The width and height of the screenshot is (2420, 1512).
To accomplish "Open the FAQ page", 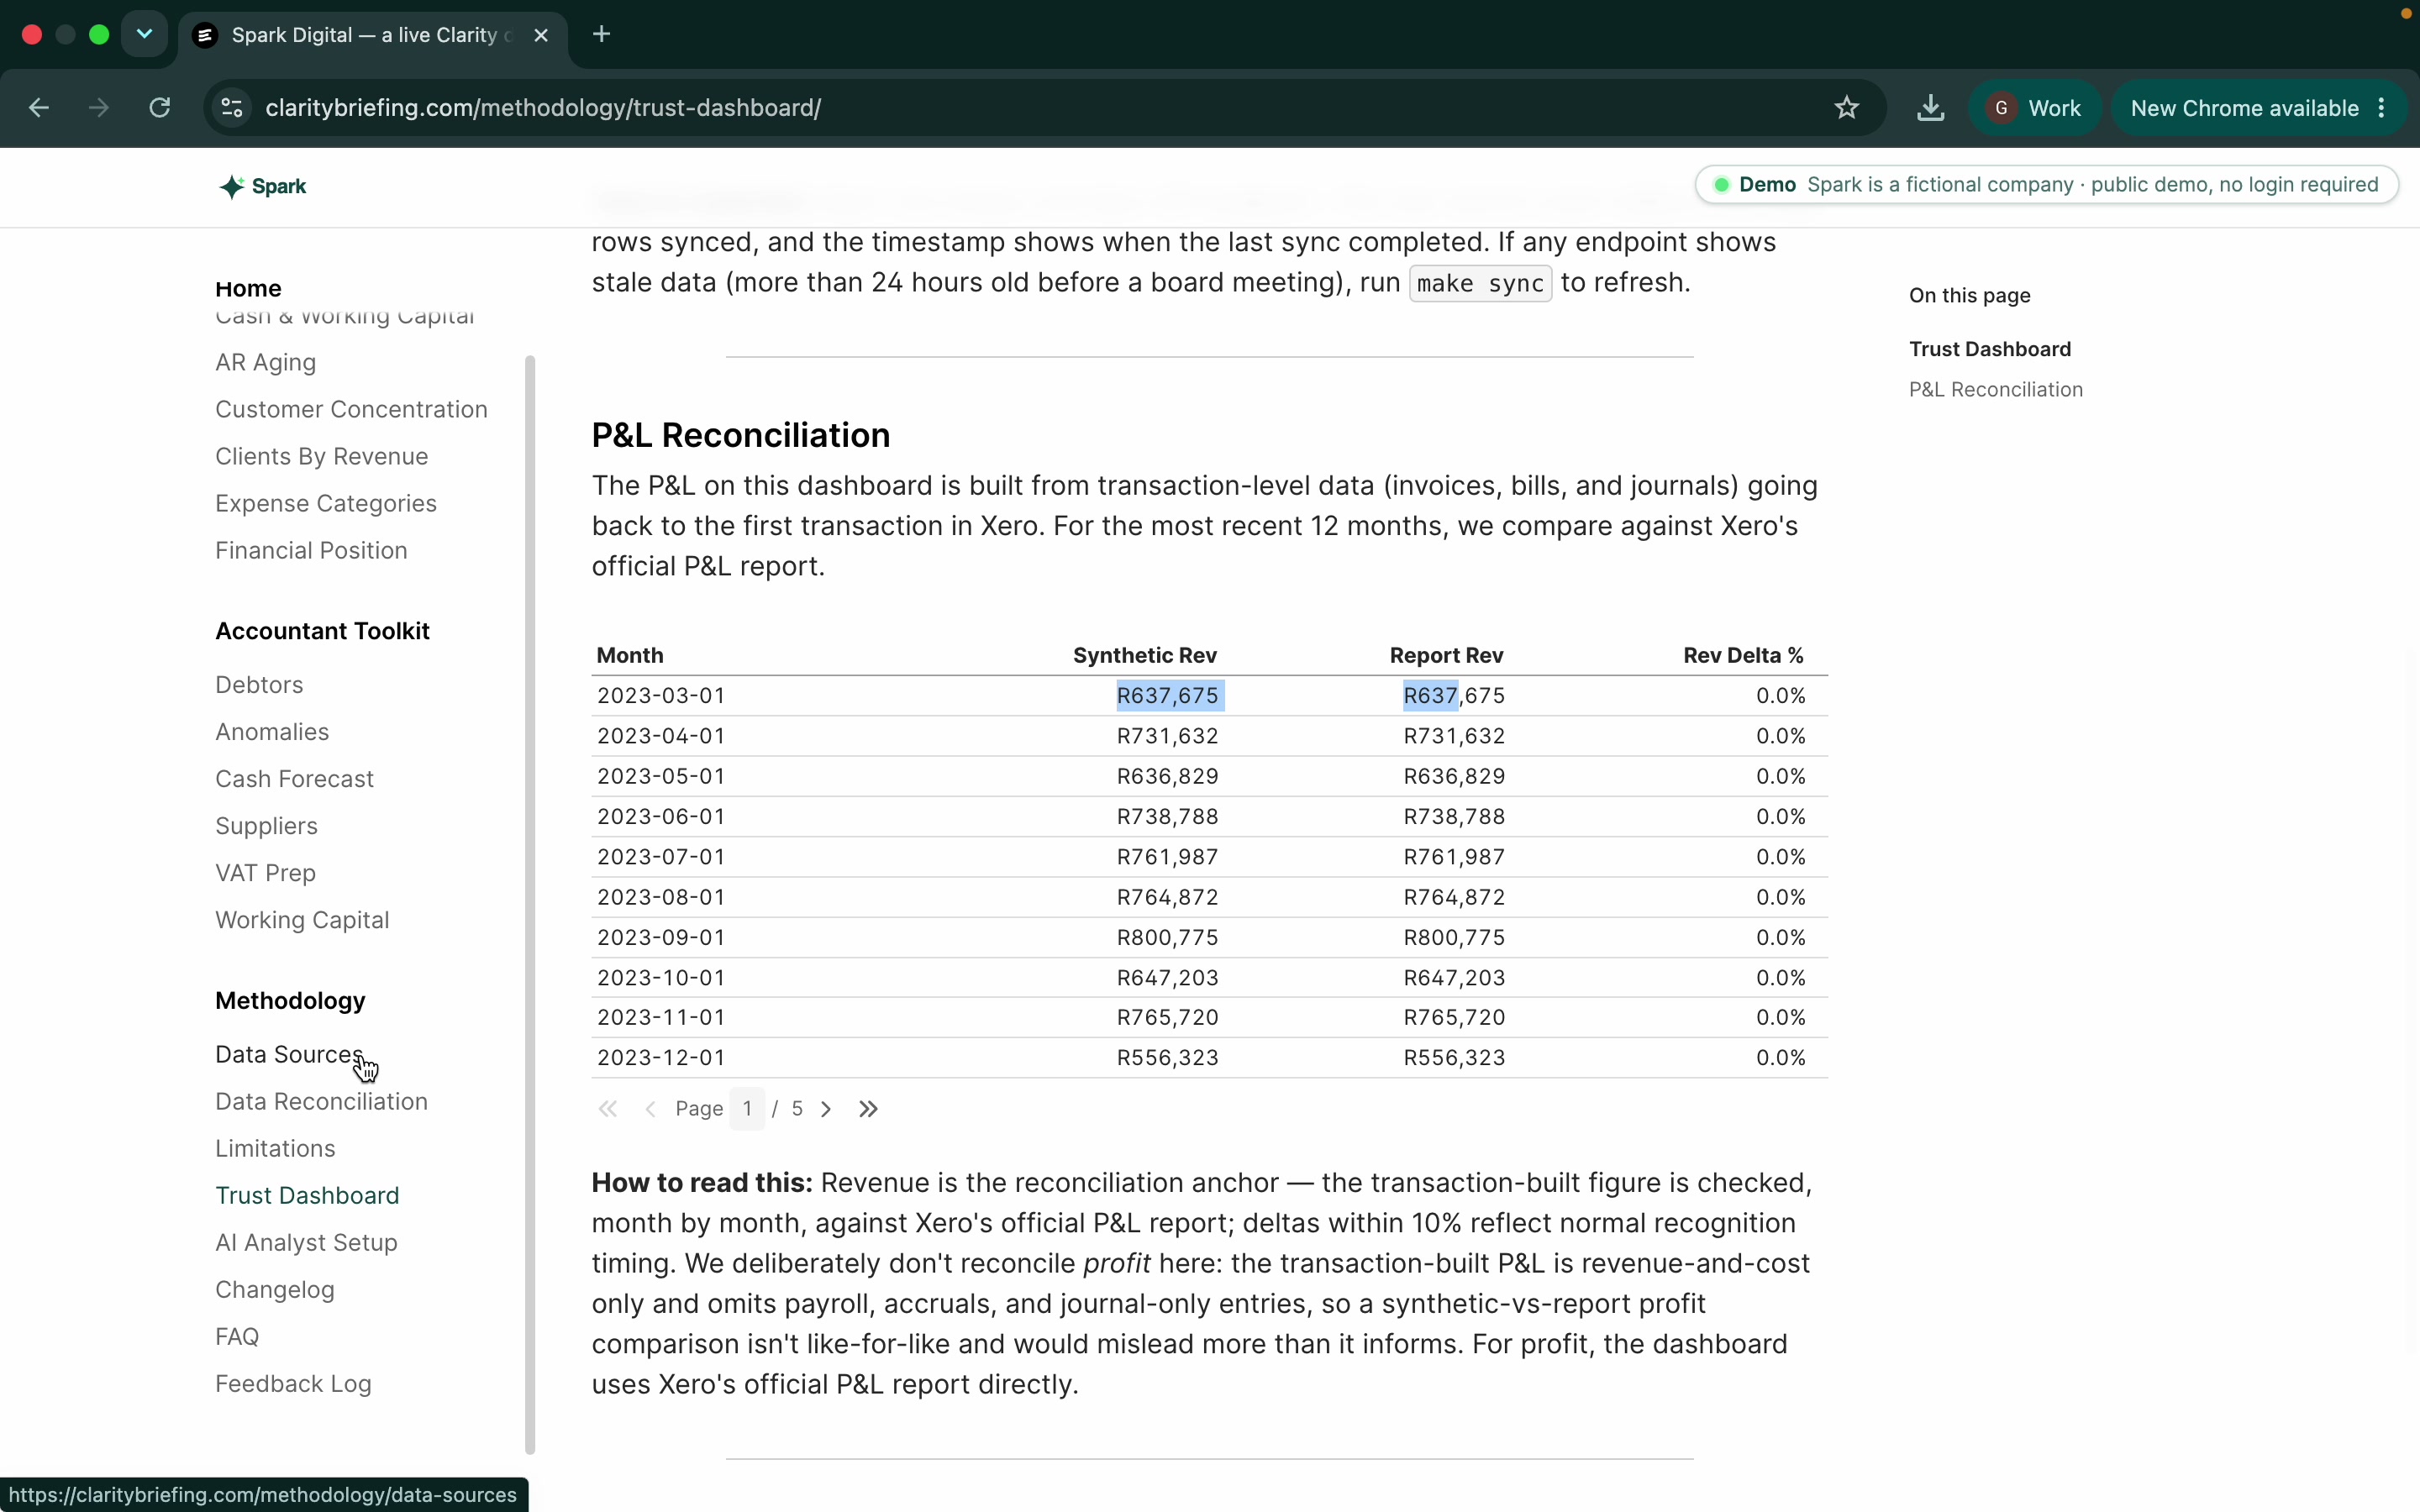I will click(237, 1337).
